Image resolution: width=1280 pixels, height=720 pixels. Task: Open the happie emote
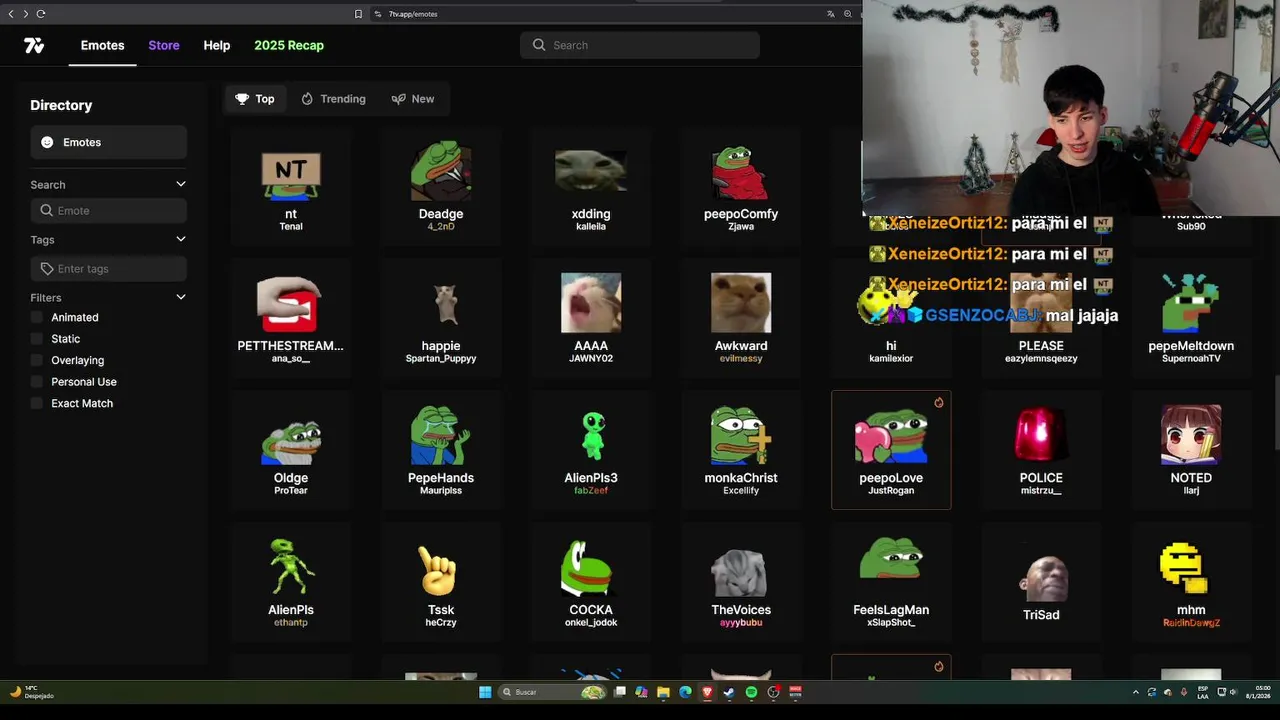441,318
